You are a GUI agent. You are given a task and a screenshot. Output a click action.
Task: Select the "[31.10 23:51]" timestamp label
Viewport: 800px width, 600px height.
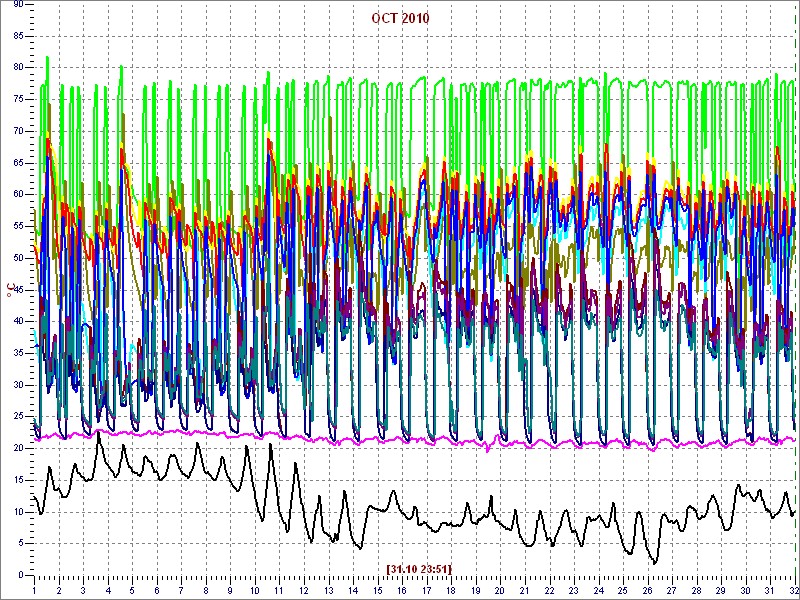[x=419, y=568]
